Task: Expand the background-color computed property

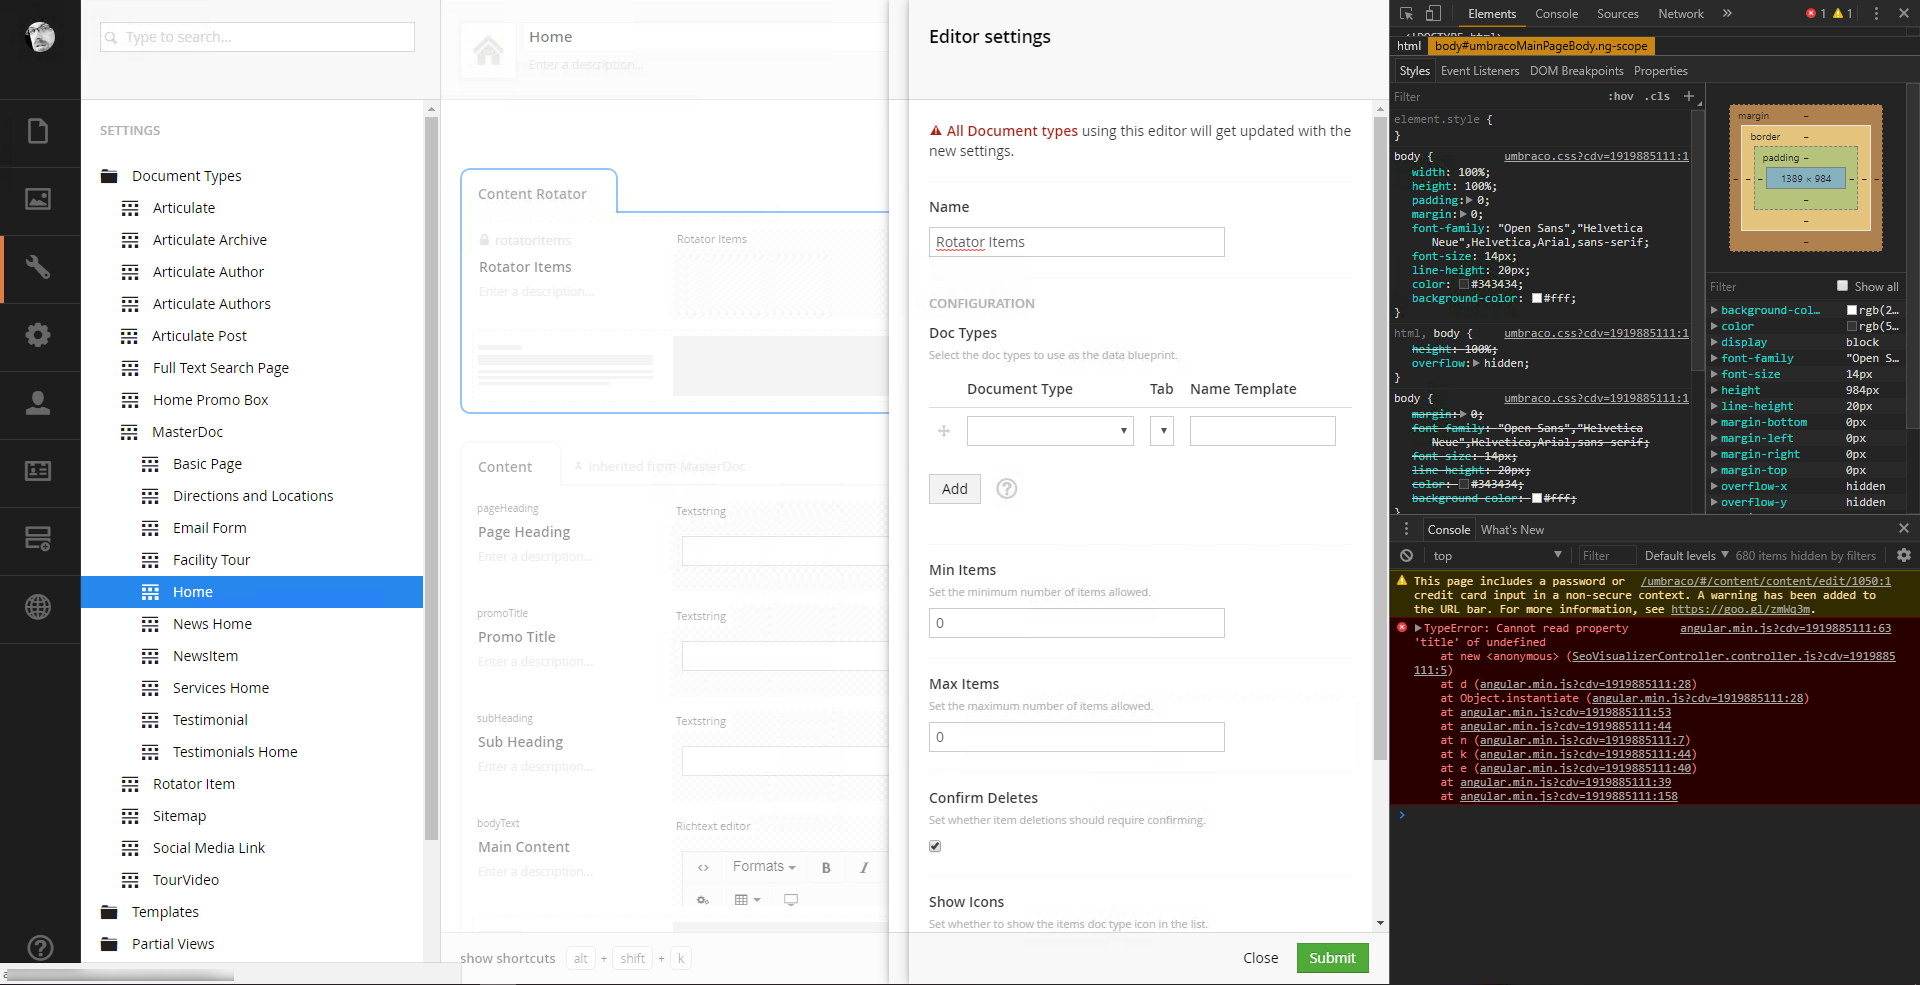Action: point(1714,311)
